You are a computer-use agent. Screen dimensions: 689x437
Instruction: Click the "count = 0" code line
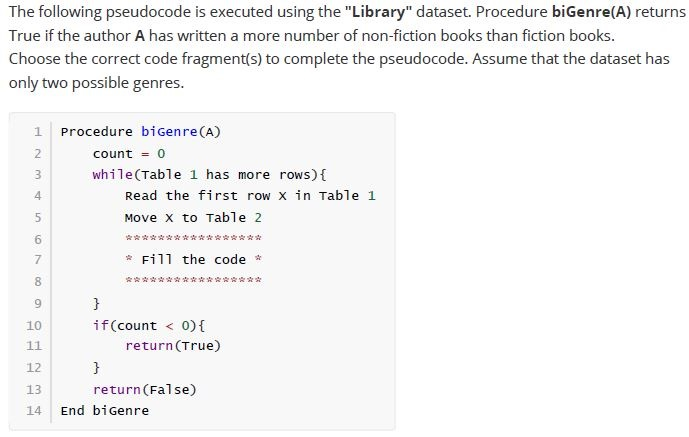129,154
